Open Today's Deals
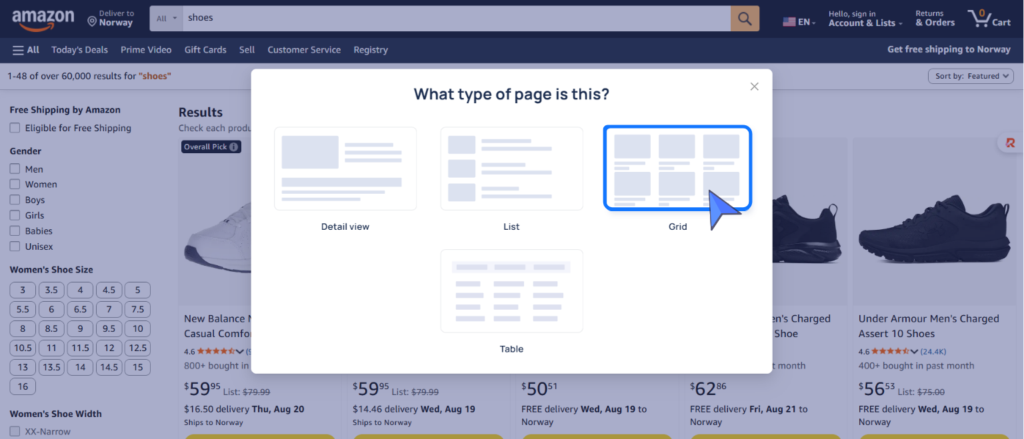Screen dimensions: 1024x439 (x=79, y=50)
